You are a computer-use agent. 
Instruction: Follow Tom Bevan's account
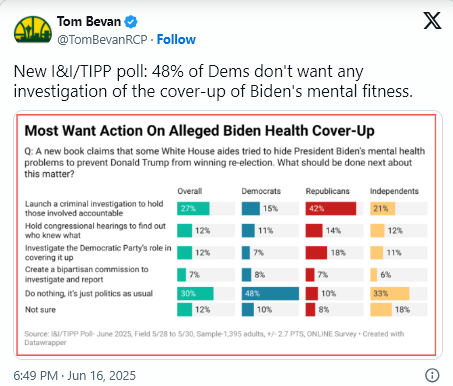pyautogui.click(x=176, y=39)
